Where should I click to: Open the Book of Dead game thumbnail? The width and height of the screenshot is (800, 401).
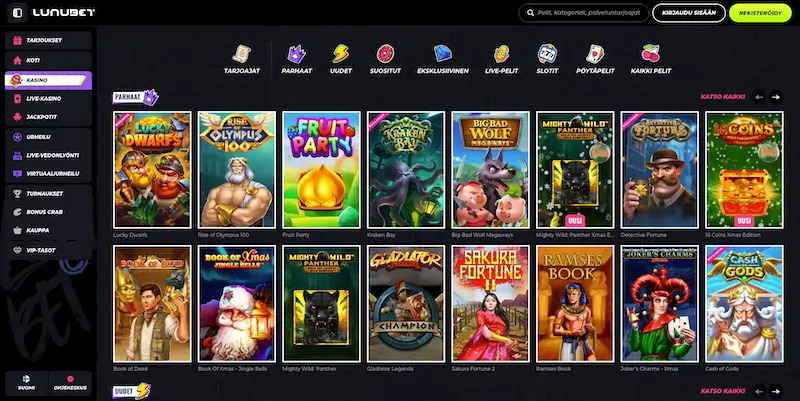coord(152,304)
